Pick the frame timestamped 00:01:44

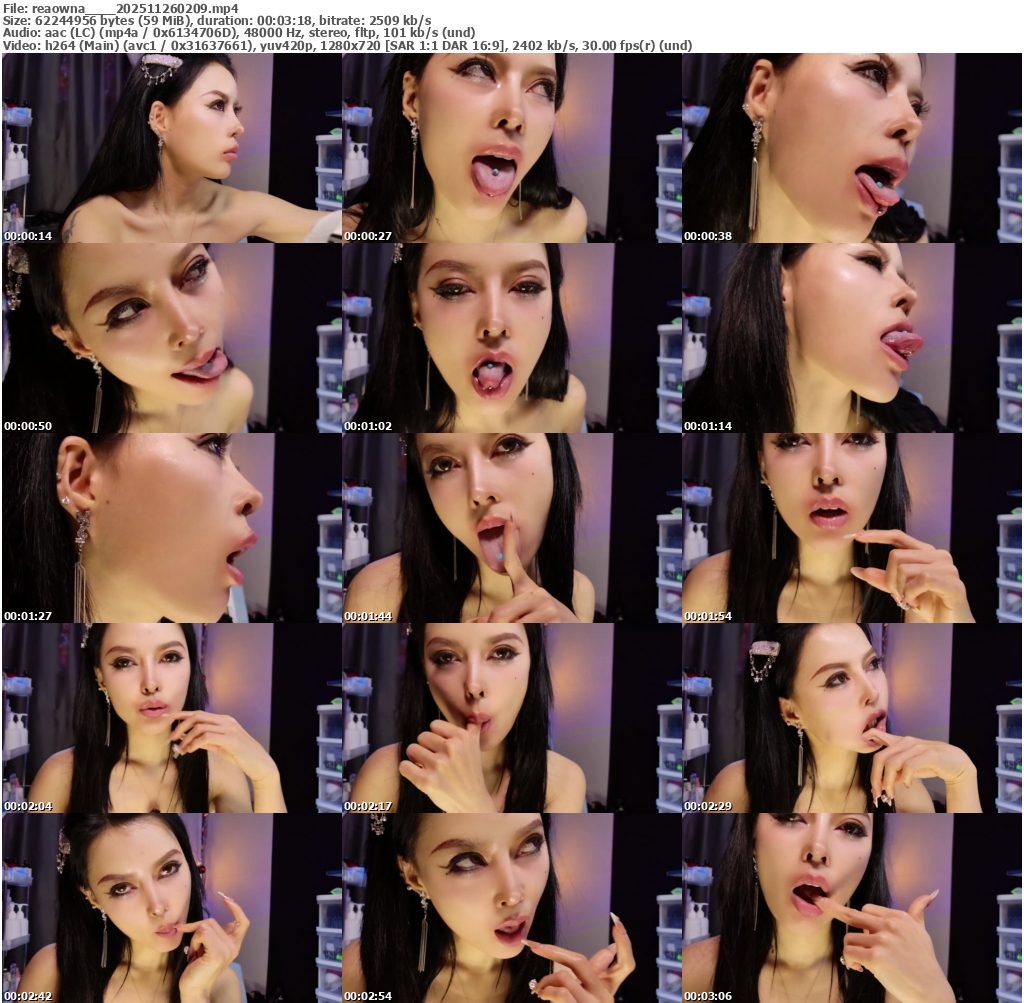[x=511, y=528]
